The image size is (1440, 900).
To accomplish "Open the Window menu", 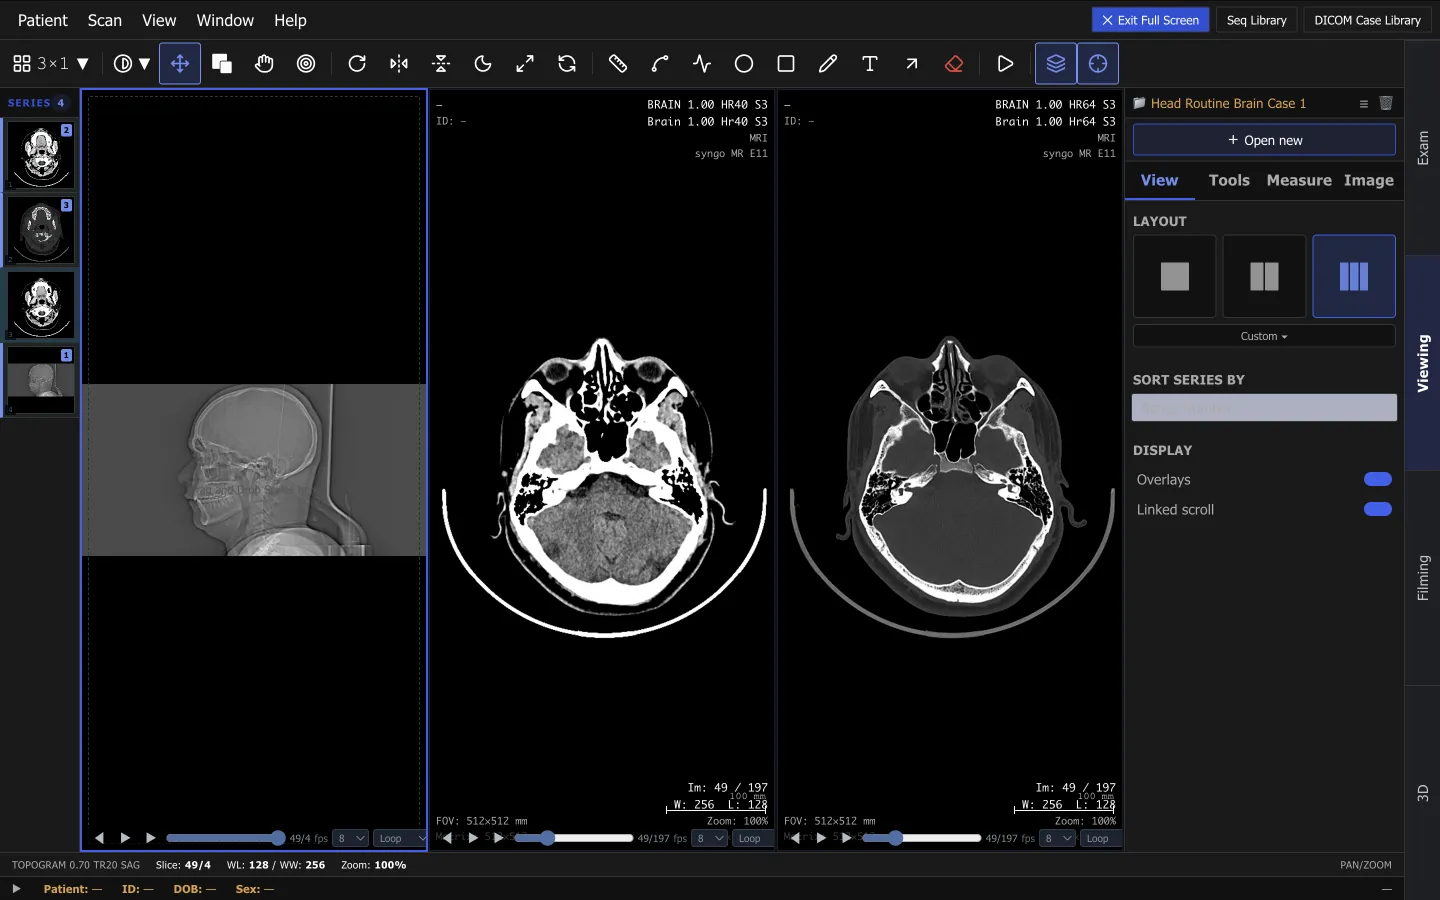I will [x=225, y=20].
